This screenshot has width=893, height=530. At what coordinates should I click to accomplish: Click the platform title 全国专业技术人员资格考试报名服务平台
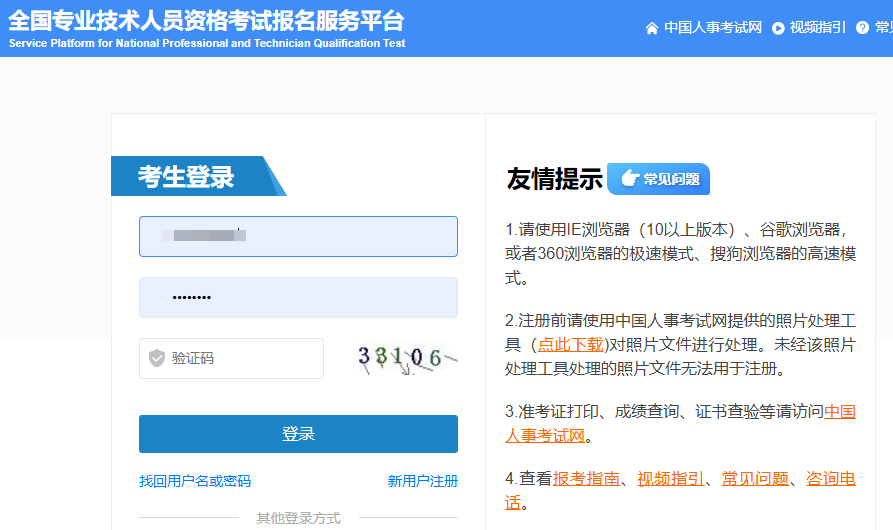pyautogui.click(x=206, y=20)
